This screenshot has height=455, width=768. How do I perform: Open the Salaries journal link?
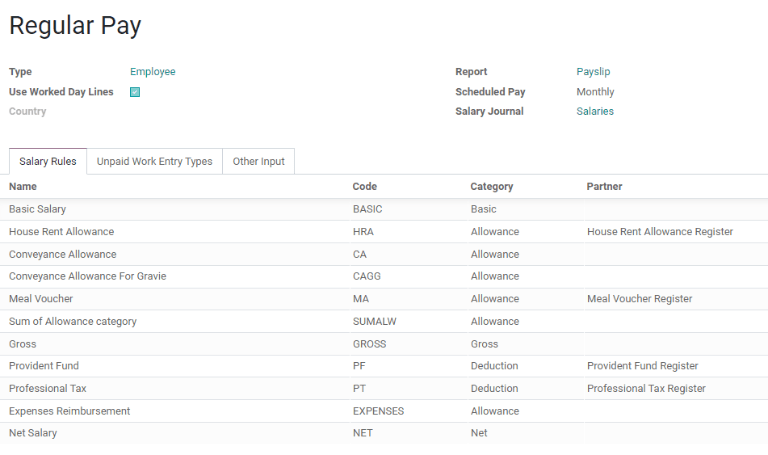[595, 111]
